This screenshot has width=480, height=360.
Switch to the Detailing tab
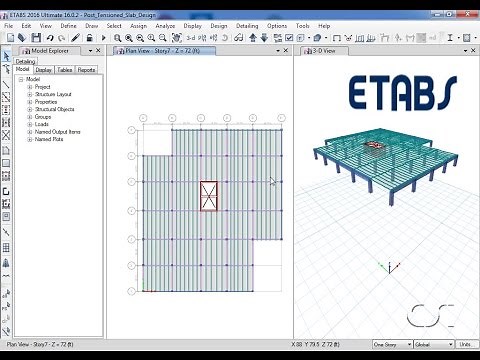[25, 61]
